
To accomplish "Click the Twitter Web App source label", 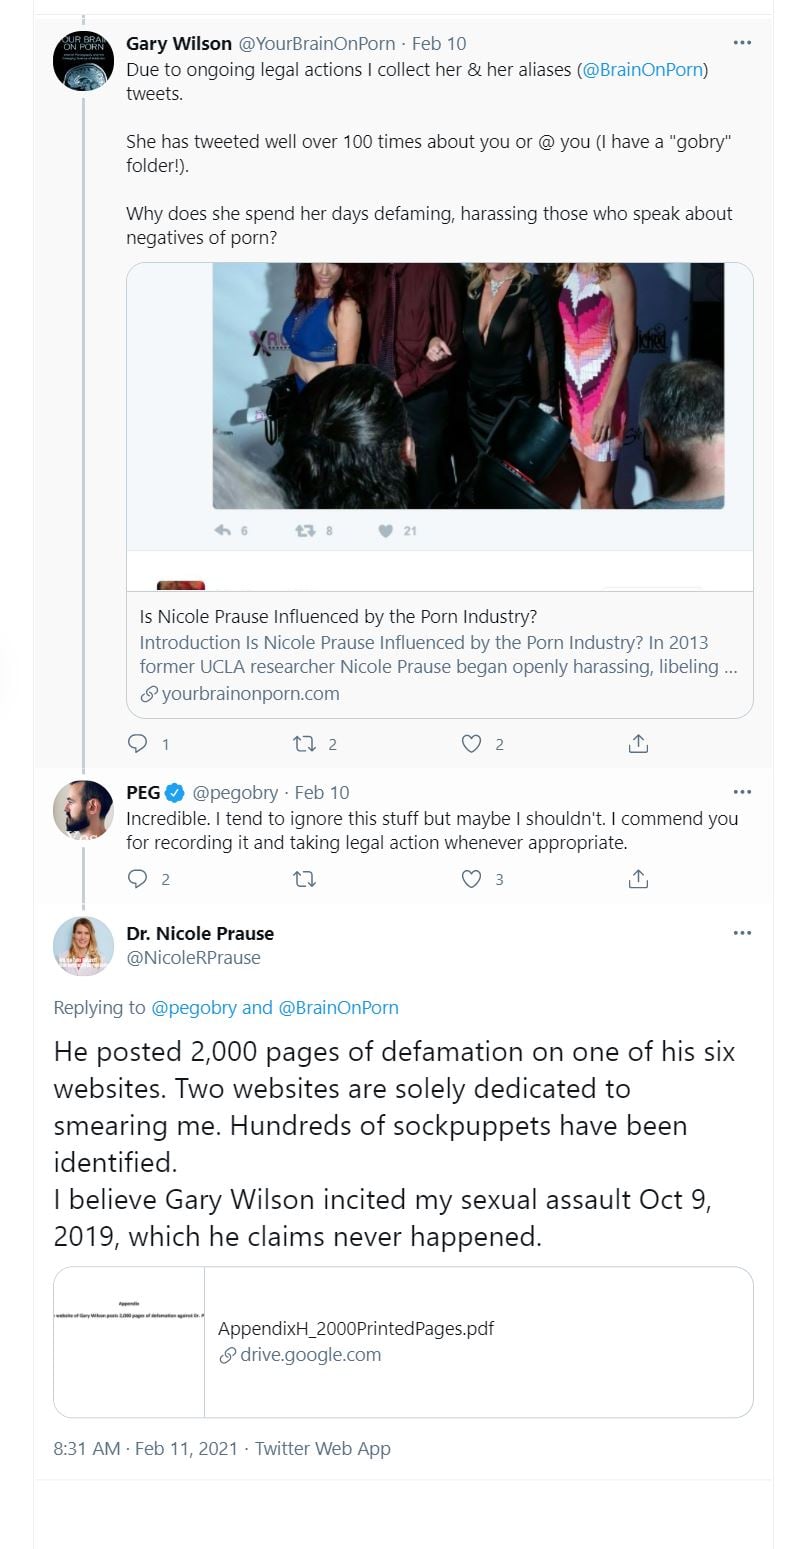I will [x=322, y=1448].
